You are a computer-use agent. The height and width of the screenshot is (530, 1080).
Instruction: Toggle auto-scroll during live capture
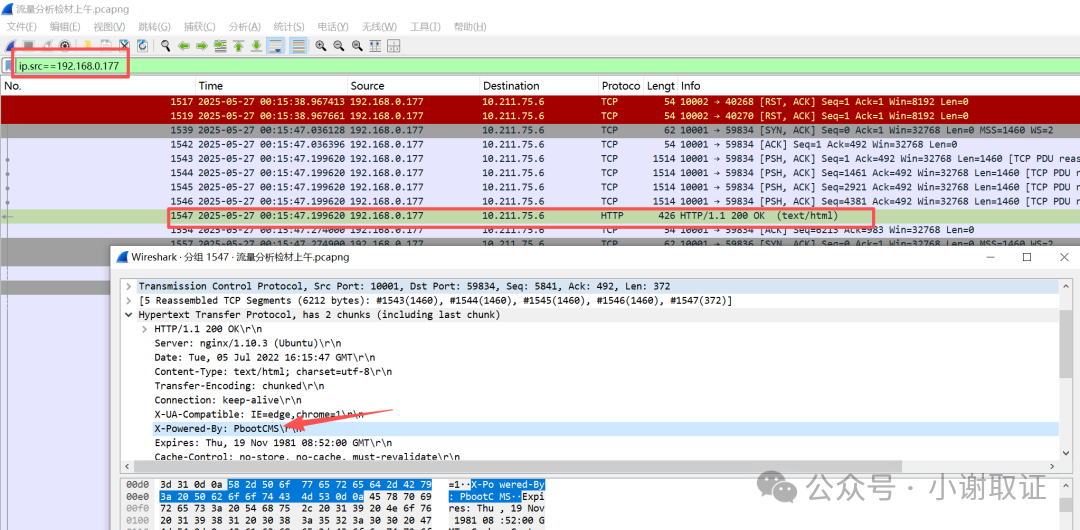click(x=275, y=46)
